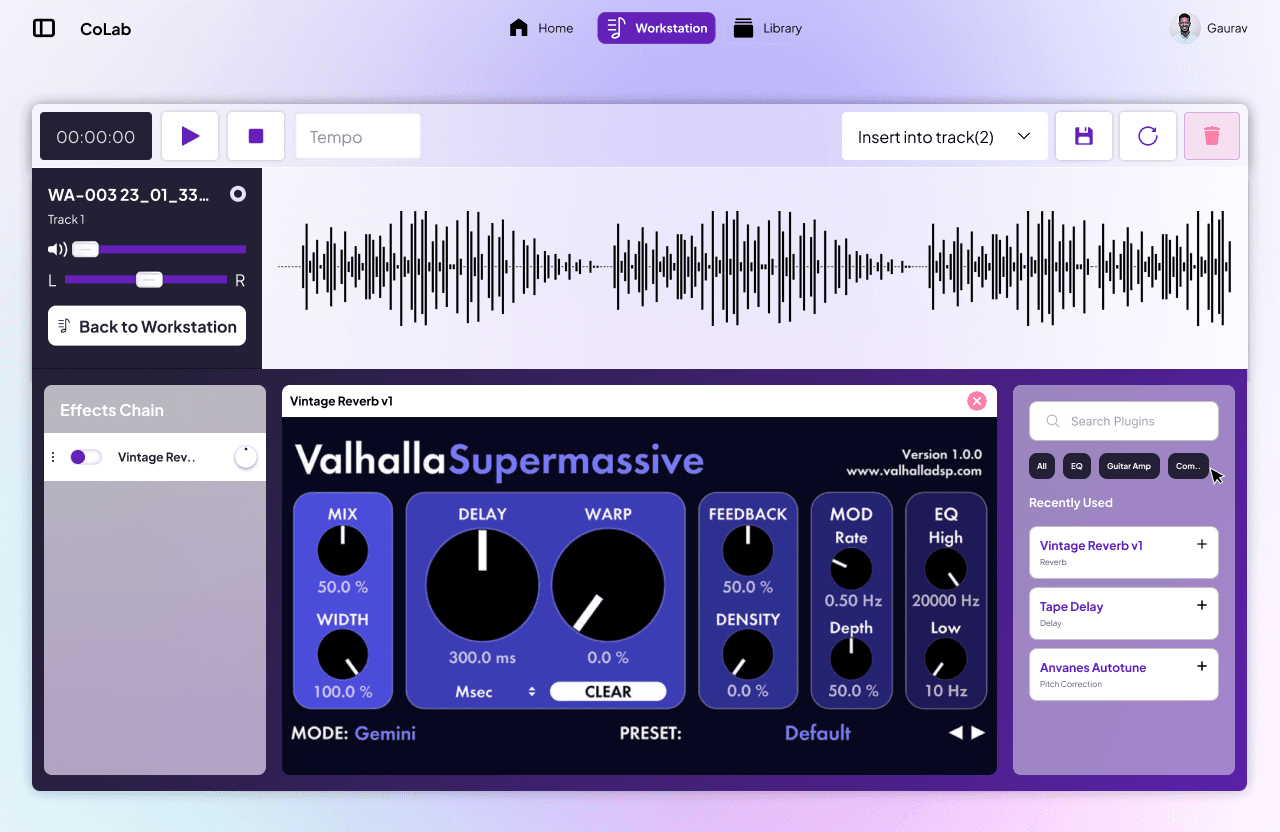Click the 50.0 % MIX value
This screenshot has height=832, width=1280.
coord(343,587)
